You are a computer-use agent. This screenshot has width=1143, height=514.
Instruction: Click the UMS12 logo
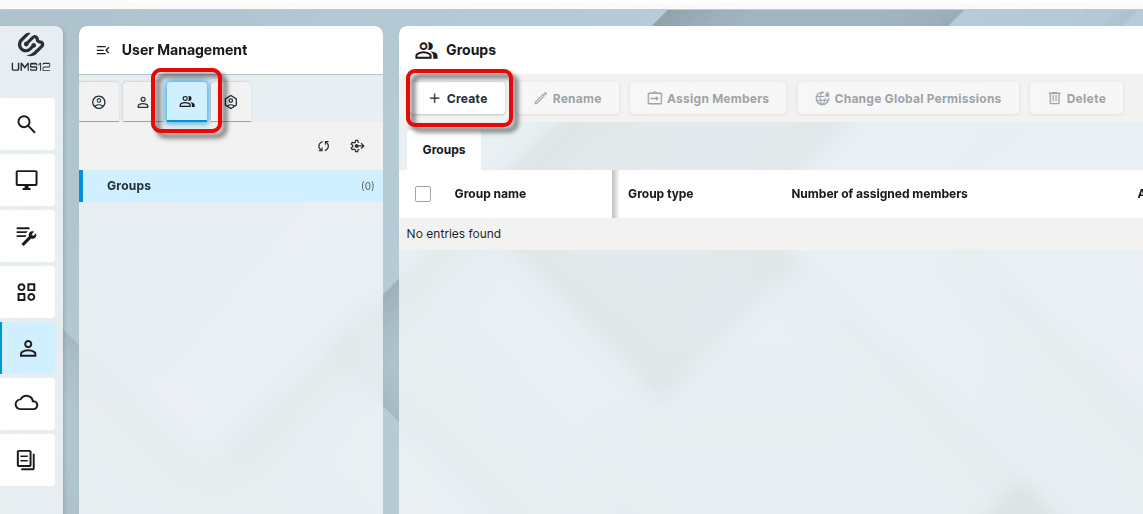31,52
